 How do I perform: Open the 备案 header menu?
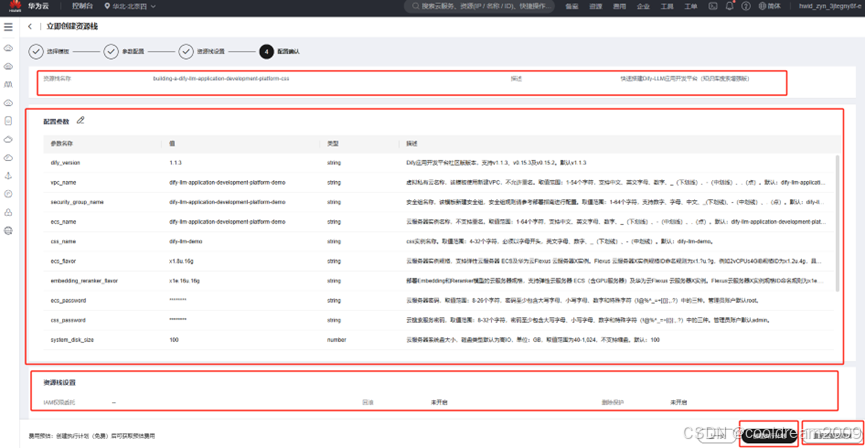pyautogui.click(x=572, y=7)
